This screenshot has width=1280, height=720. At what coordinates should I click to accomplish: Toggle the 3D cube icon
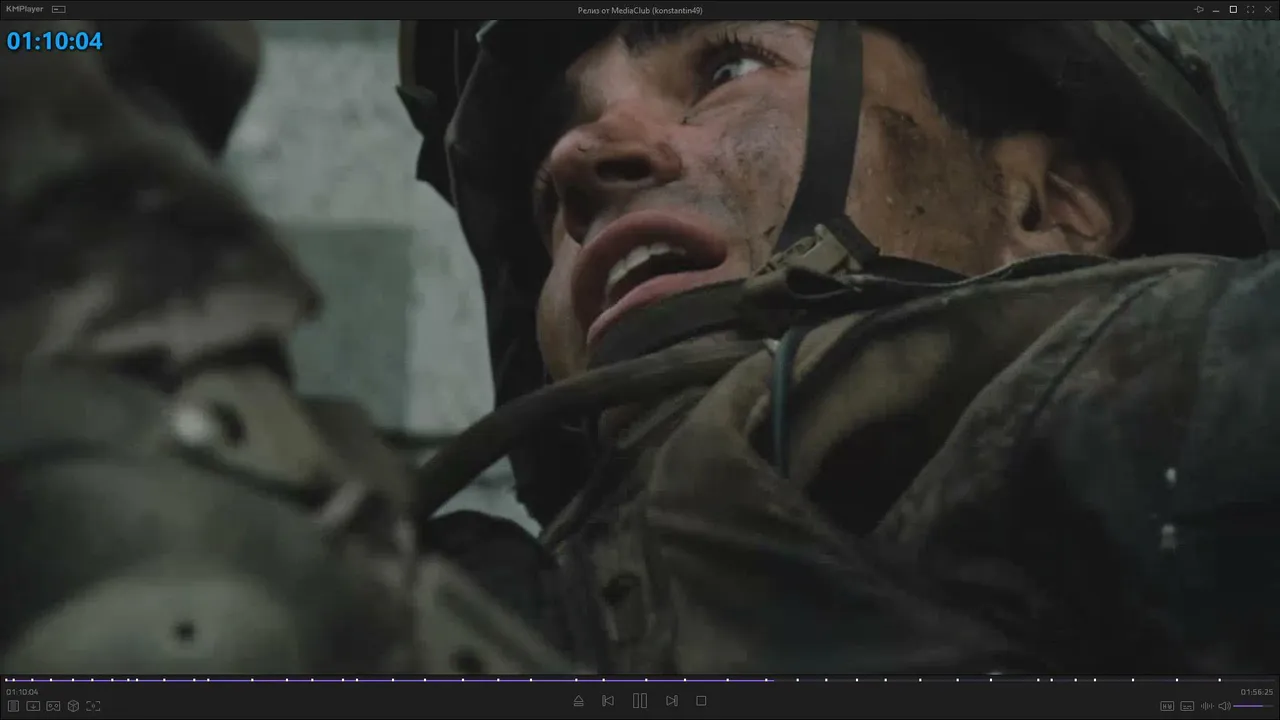pyautogui.click(x=73, y=706)
